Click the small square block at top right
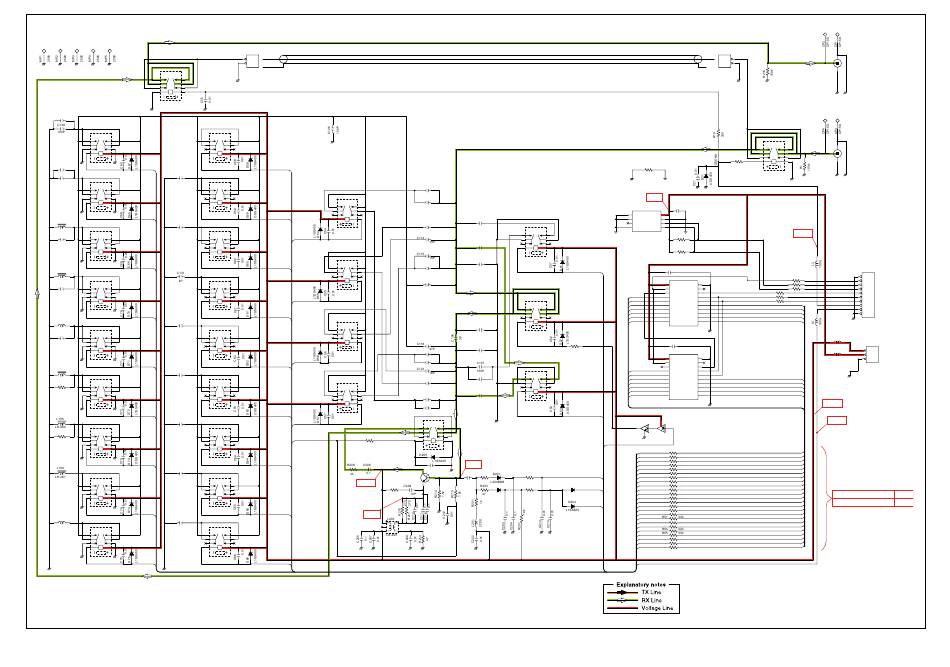The image size is (950, 667). click(x=724, y=61)
